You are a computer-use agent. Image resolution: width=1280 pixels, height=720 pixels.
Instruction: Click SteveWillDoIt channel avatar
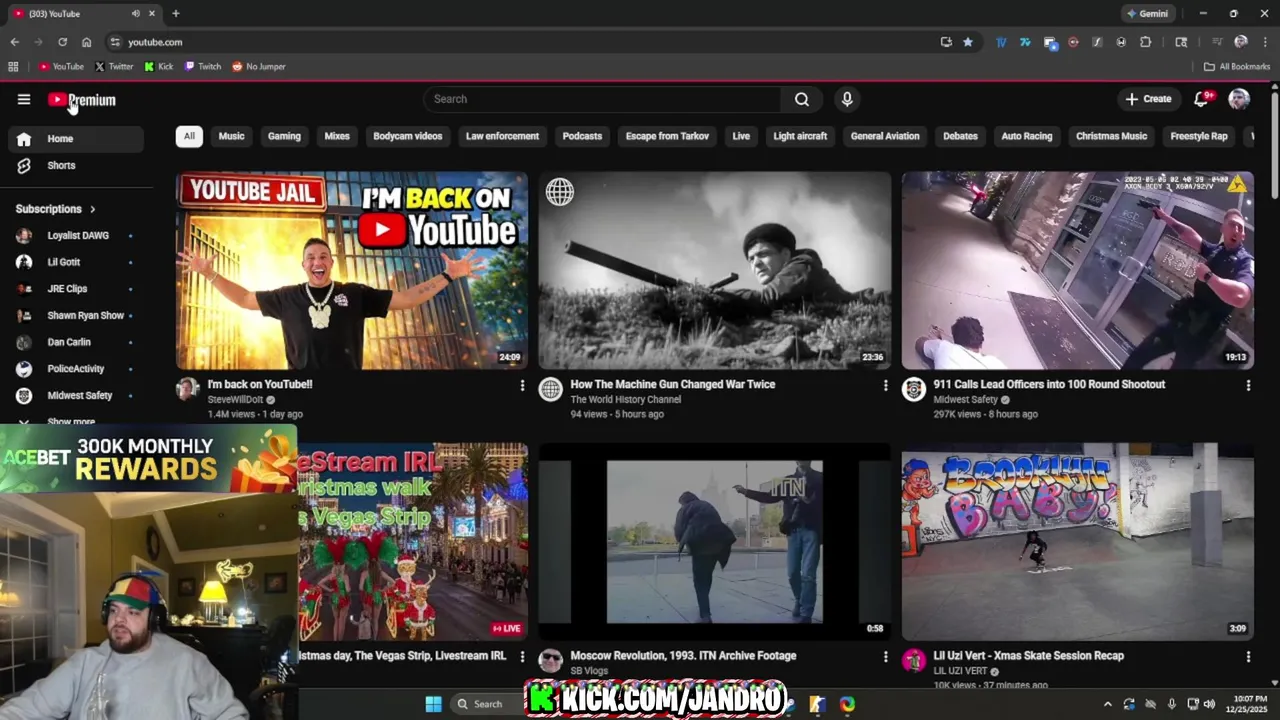188,389
